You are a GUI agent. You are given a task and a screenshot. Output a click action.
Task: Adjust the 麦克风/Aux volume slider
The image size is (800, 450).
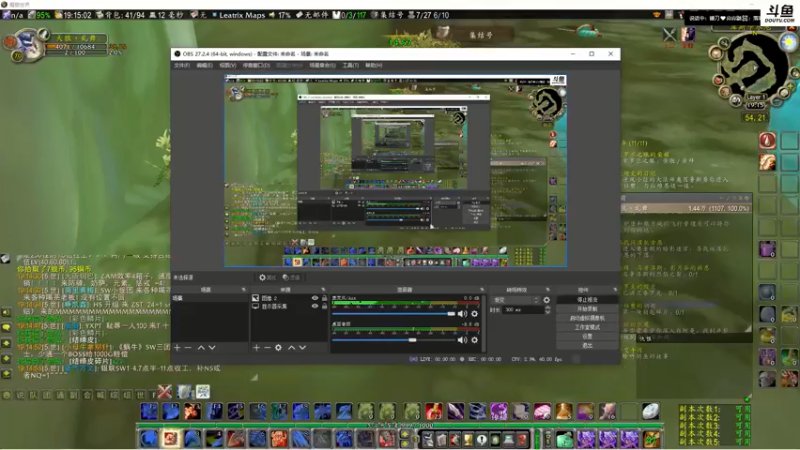[x=393, y=314]
